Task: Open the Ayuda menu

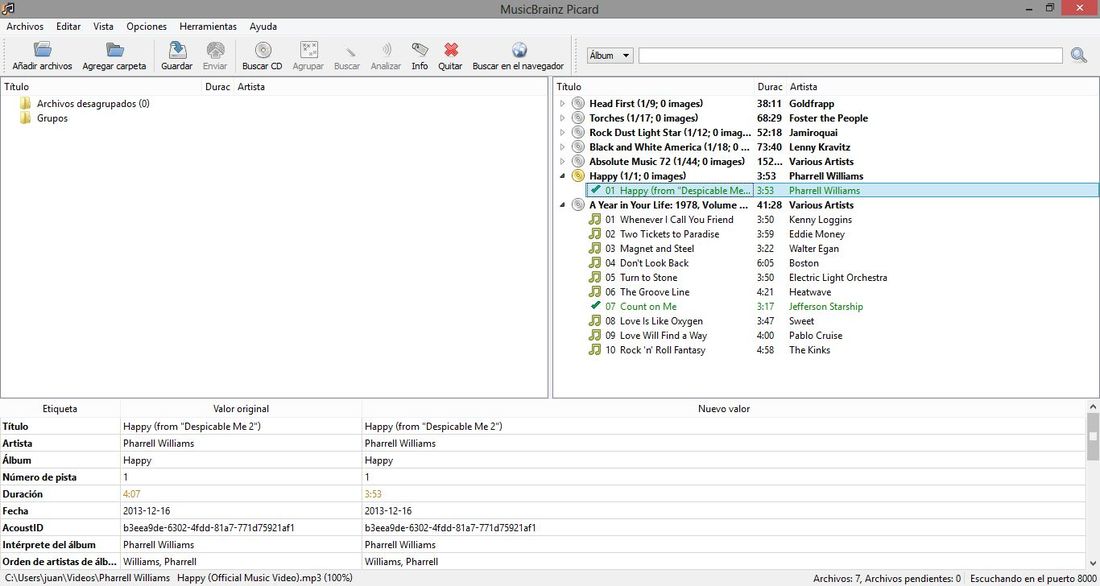Action: click(263, 27)
